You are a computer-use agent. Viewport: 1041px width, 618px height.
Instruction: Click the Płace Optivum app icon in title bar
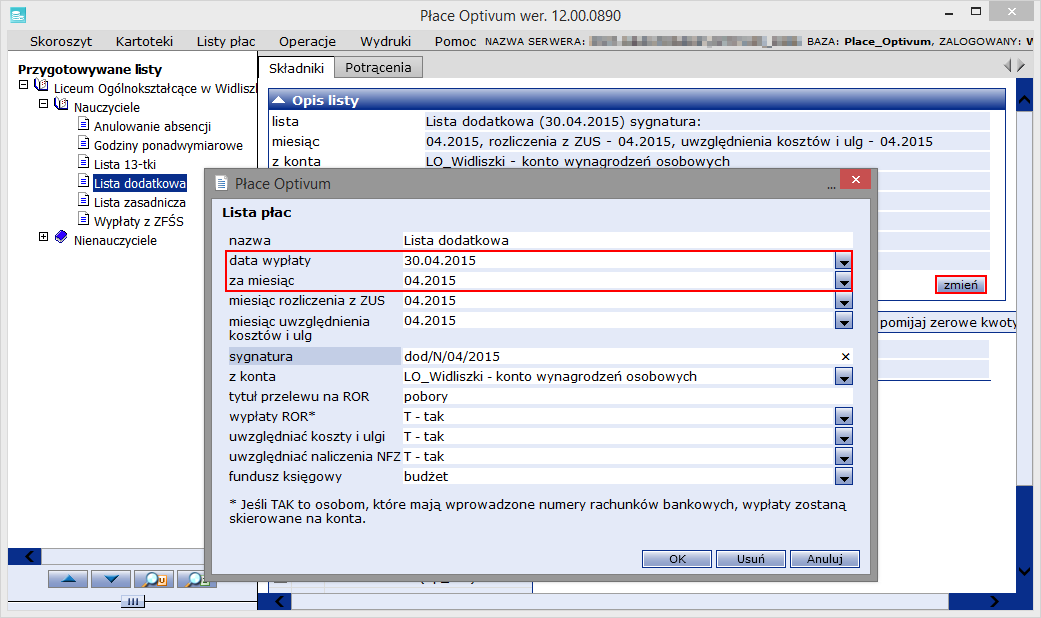pos(19,15)
